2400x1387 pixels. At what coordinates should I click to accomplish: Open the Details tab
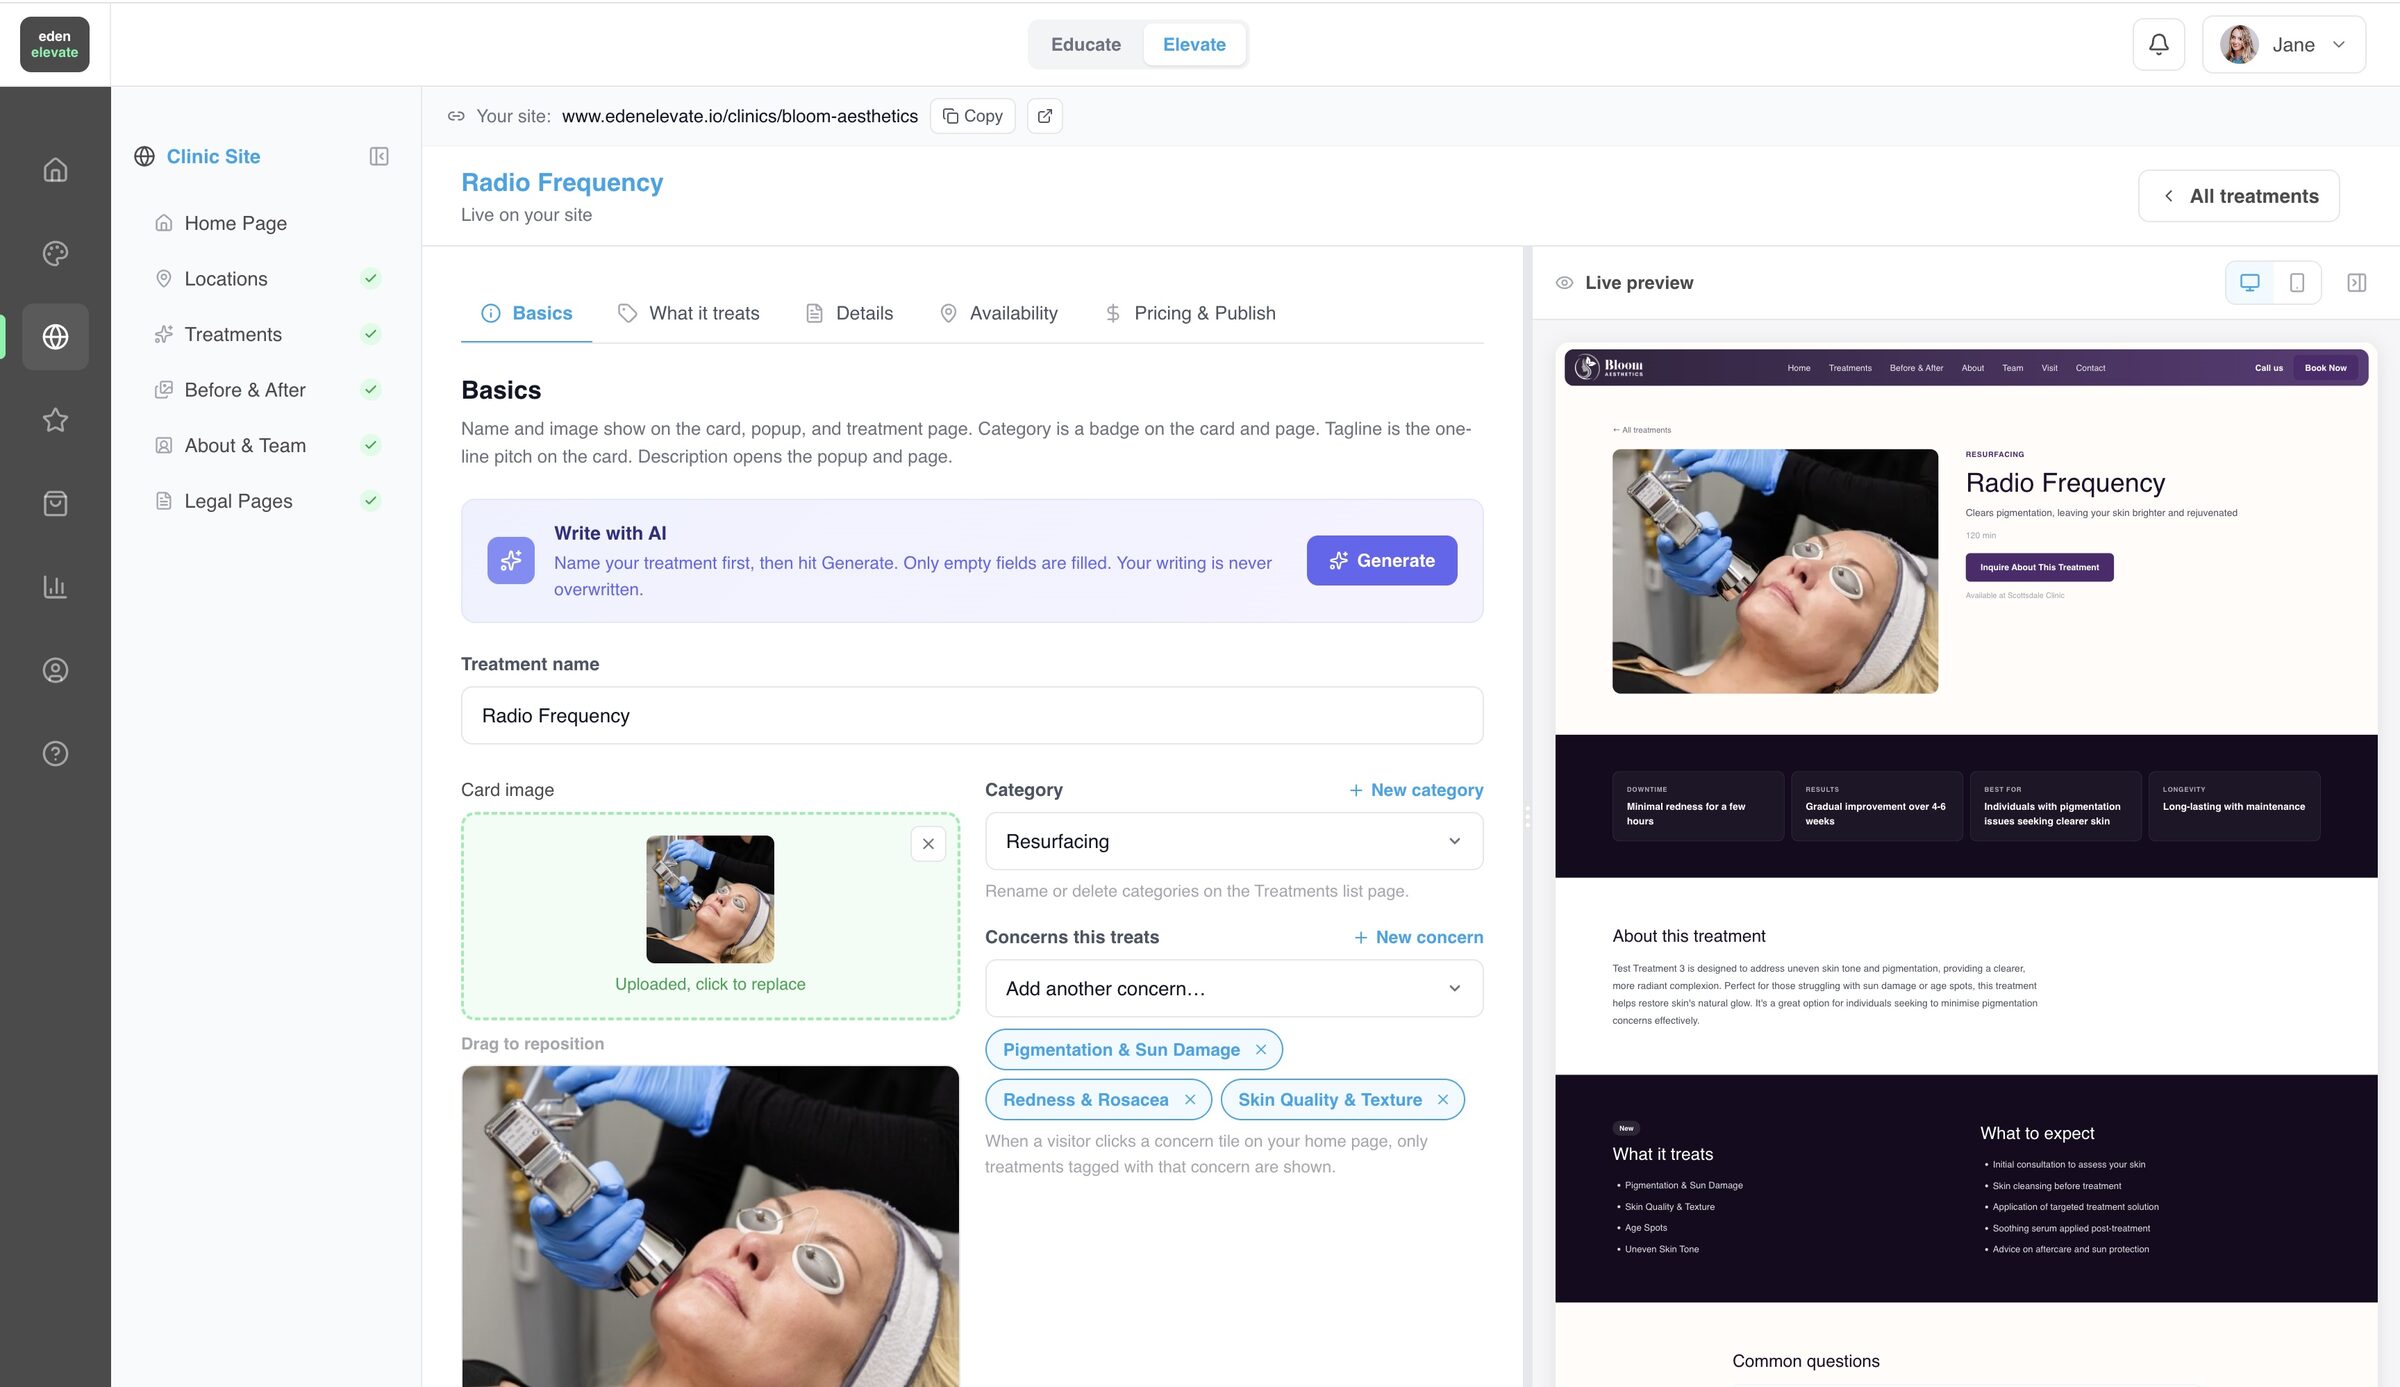850,313
